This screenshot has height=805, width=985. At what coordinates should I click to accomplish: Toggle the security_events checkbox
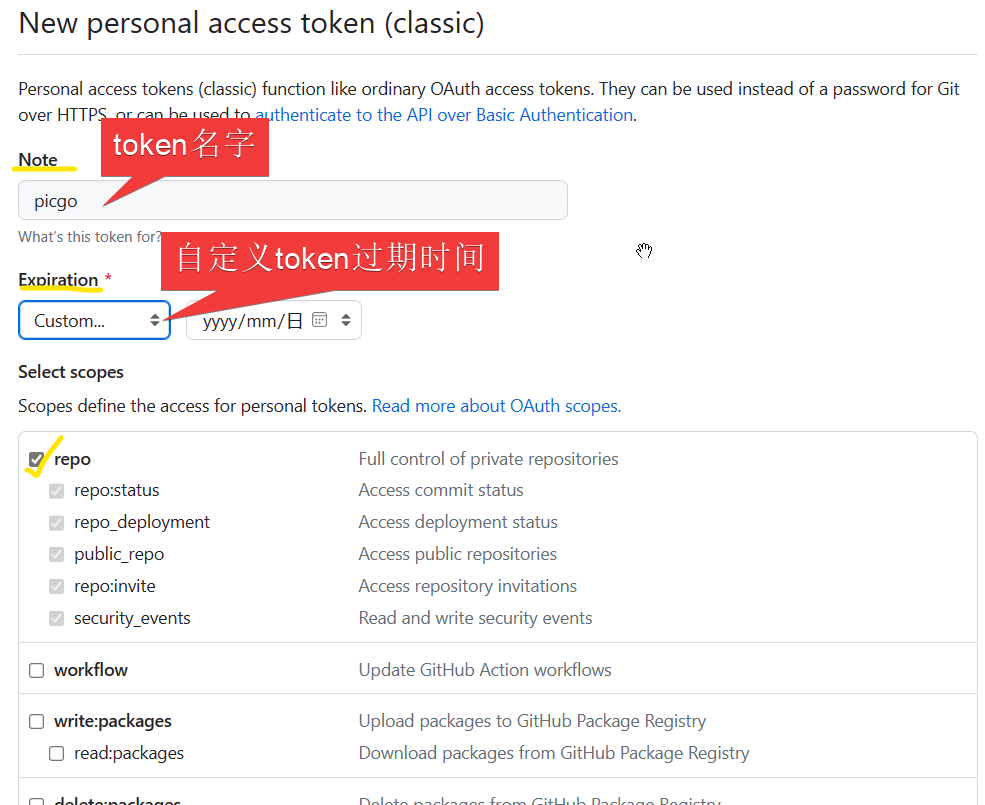coord(57,618)
